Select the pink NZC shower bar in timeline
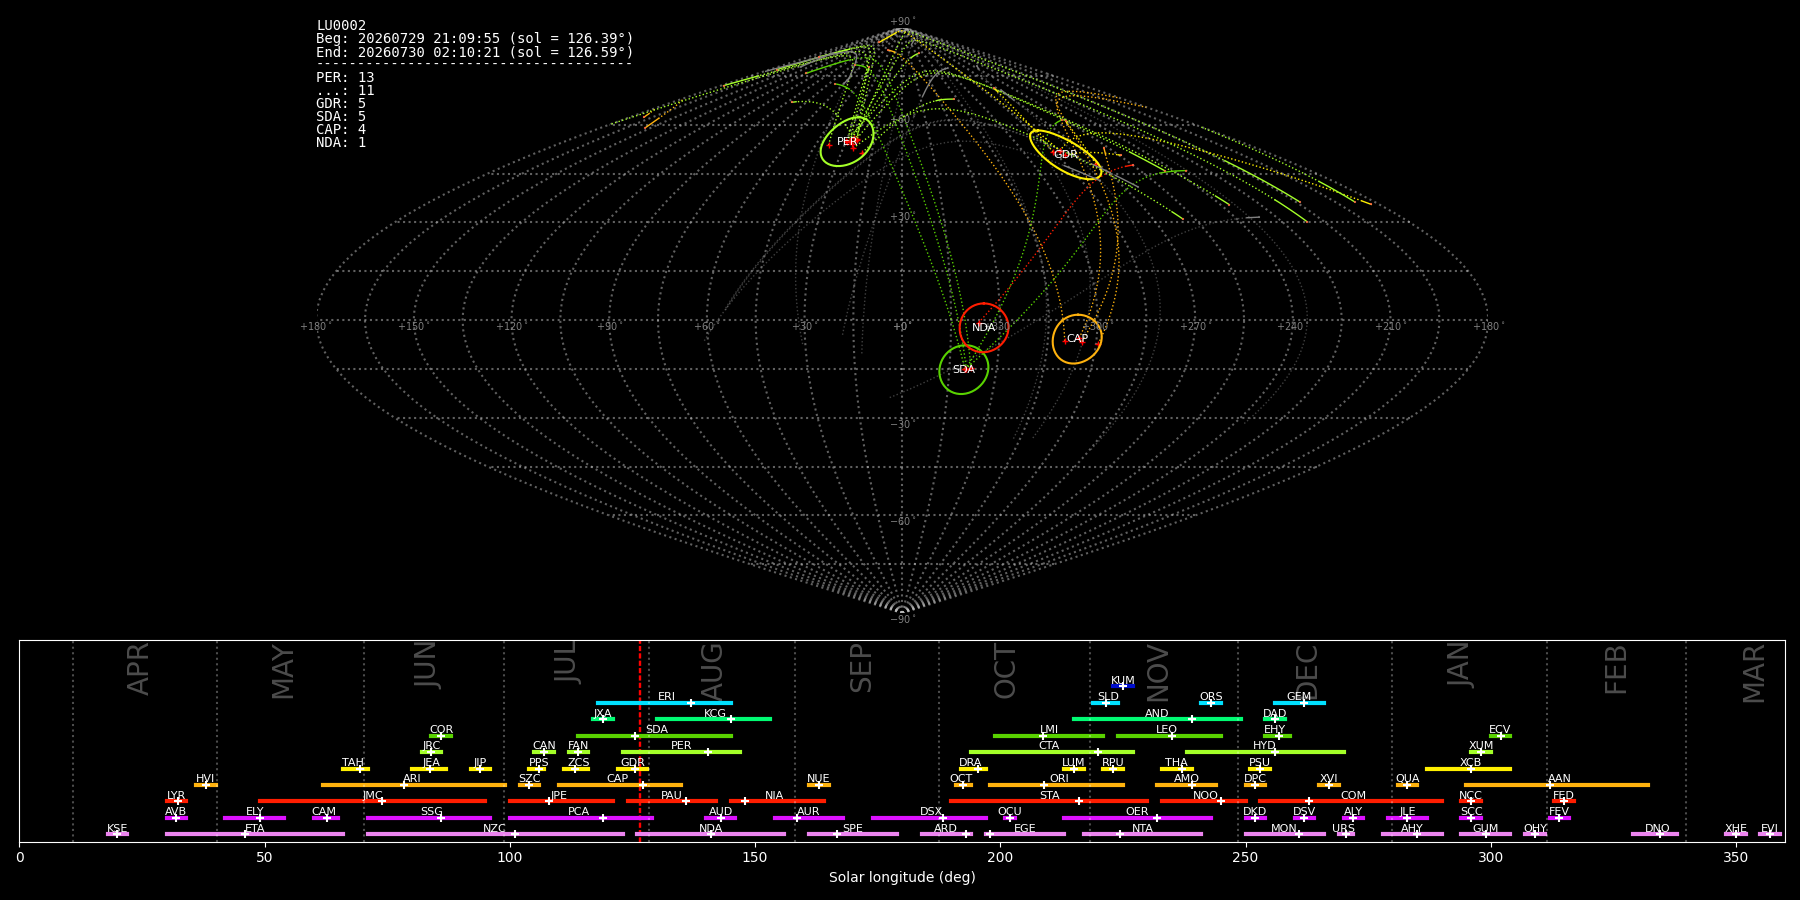1800x900 pixels. pyautogui.click(x=495, y=834)
